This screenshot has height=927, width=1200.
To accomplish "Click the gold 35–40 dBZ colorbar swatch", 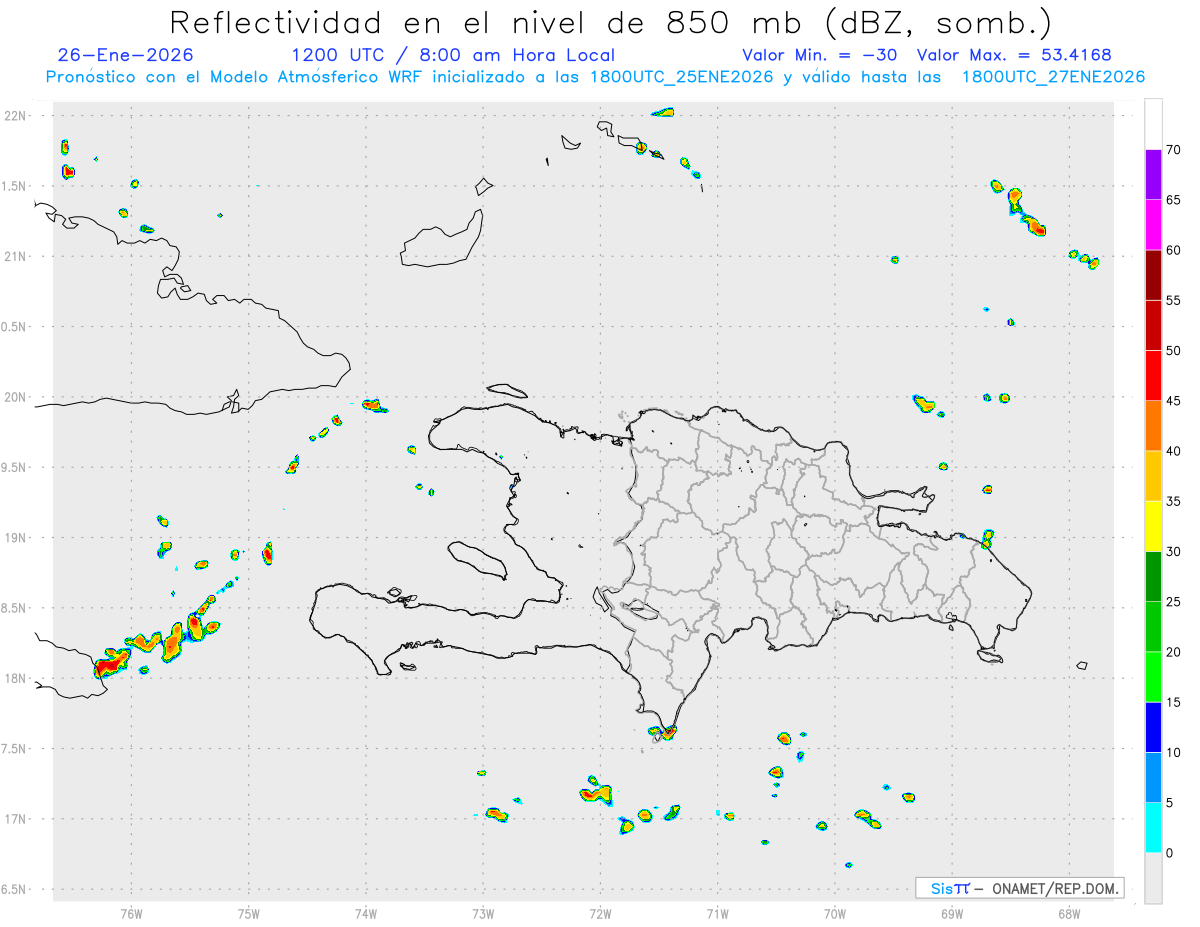I will [1153, 476].
